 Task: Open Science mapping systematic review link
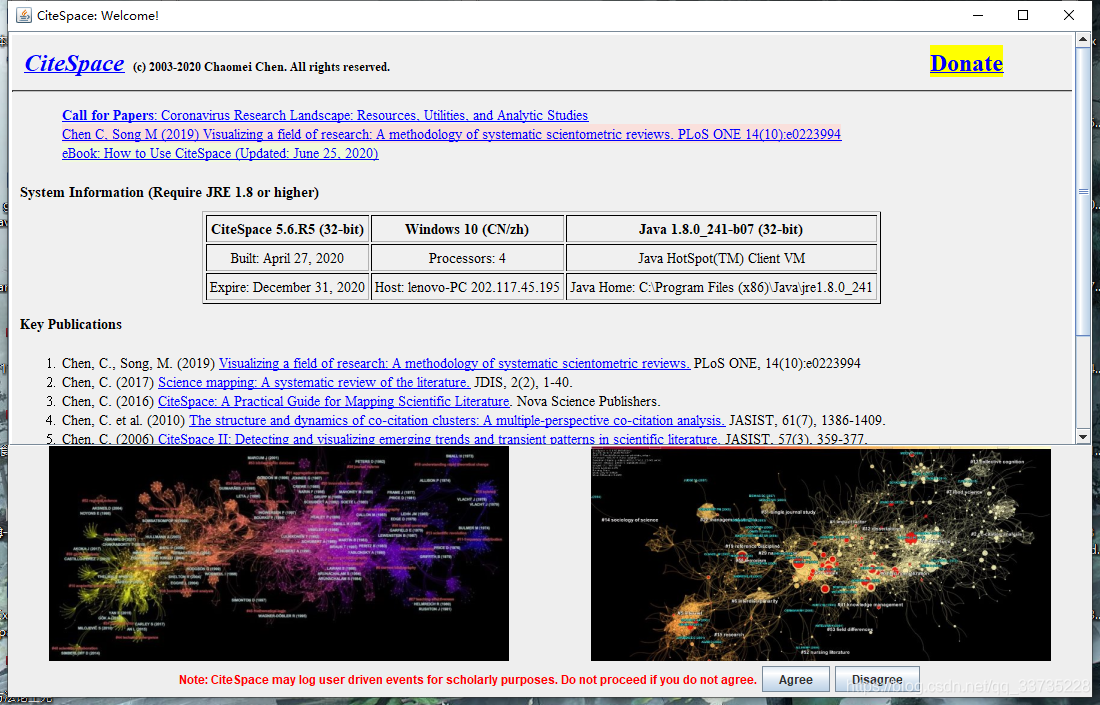tap(314, 382)
